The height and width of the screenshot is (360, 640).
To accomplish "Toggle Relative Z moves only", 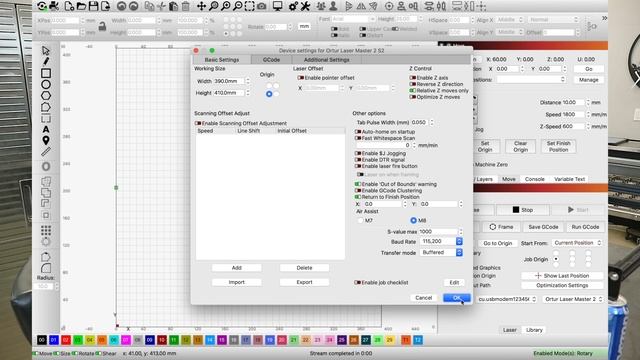I will (x=413, y=91).
